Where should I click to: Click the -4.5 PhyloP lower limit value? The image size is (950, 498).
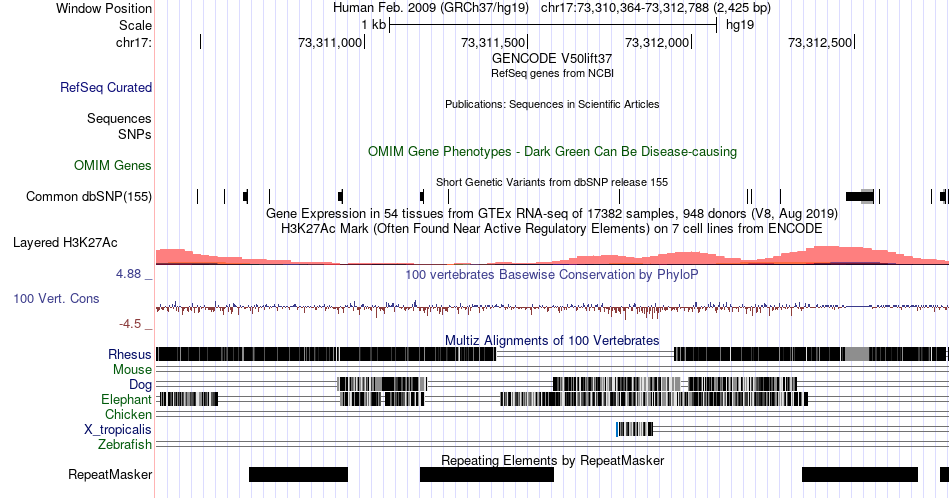130,324
